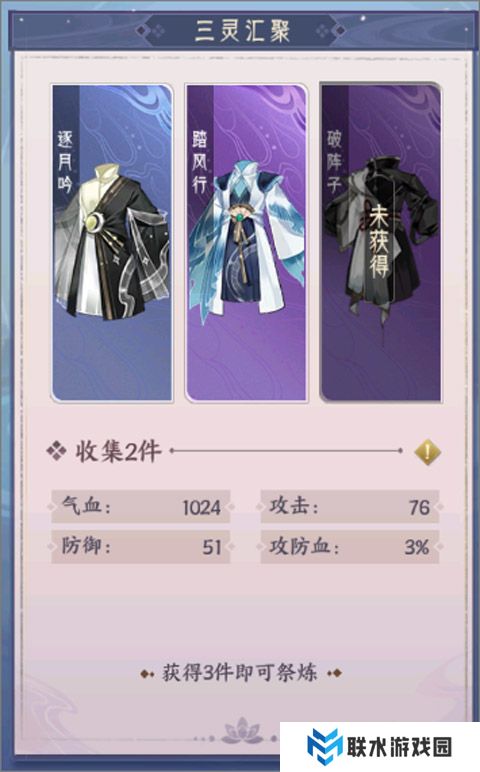Viewport: 480px width, 772px height.
Task: Click the 攻防血 3% stat row
Action: (350, 547)
